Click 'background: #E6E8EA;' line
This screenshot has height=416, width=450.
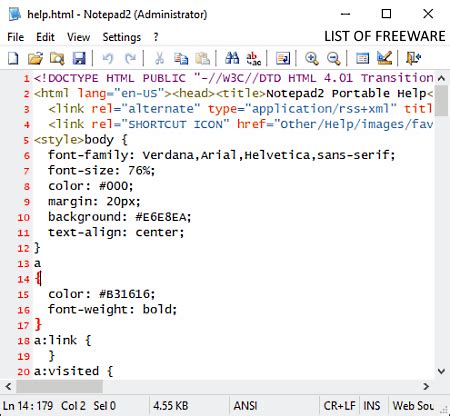tap(120, 217)
